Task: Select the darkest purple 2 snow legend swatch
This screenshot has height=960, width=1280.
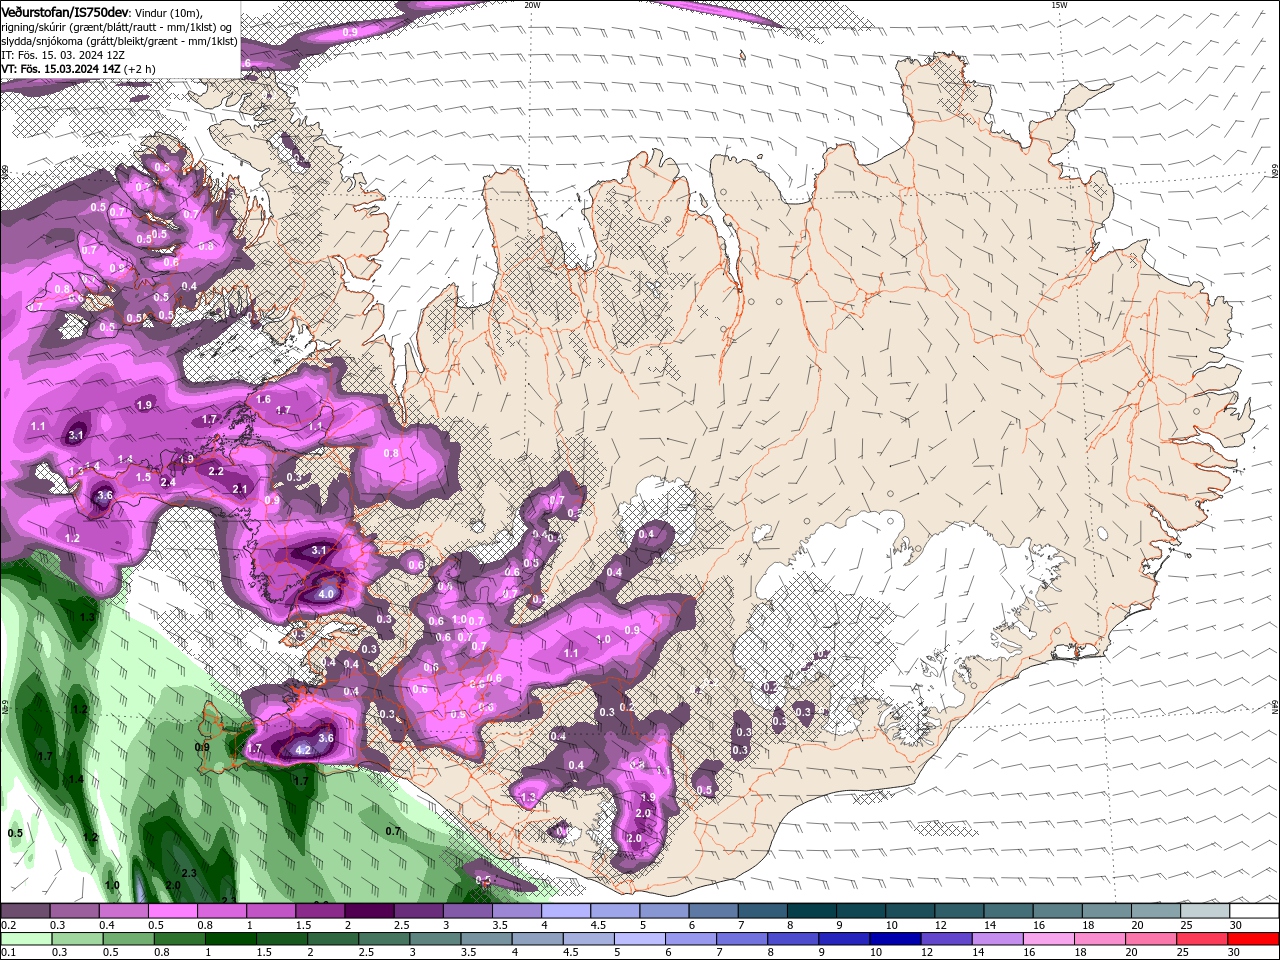Action: [x=368, y=911]
